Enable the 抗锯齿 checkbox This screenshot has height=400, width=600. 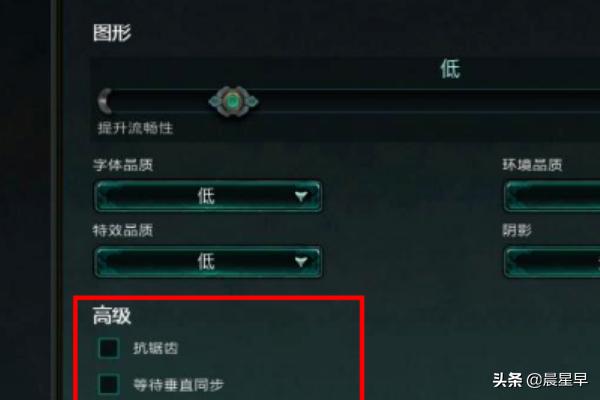pyautogui.click(x=109, y=348)
